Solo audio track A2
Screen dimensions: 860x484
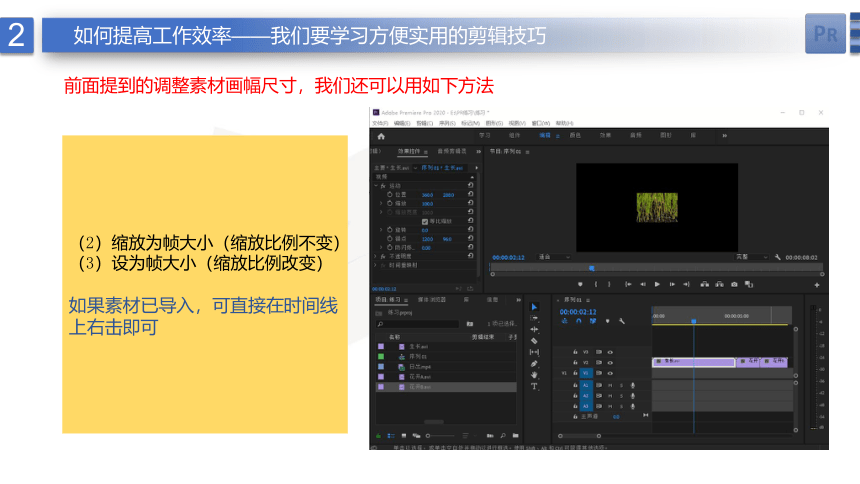point(621,396)
